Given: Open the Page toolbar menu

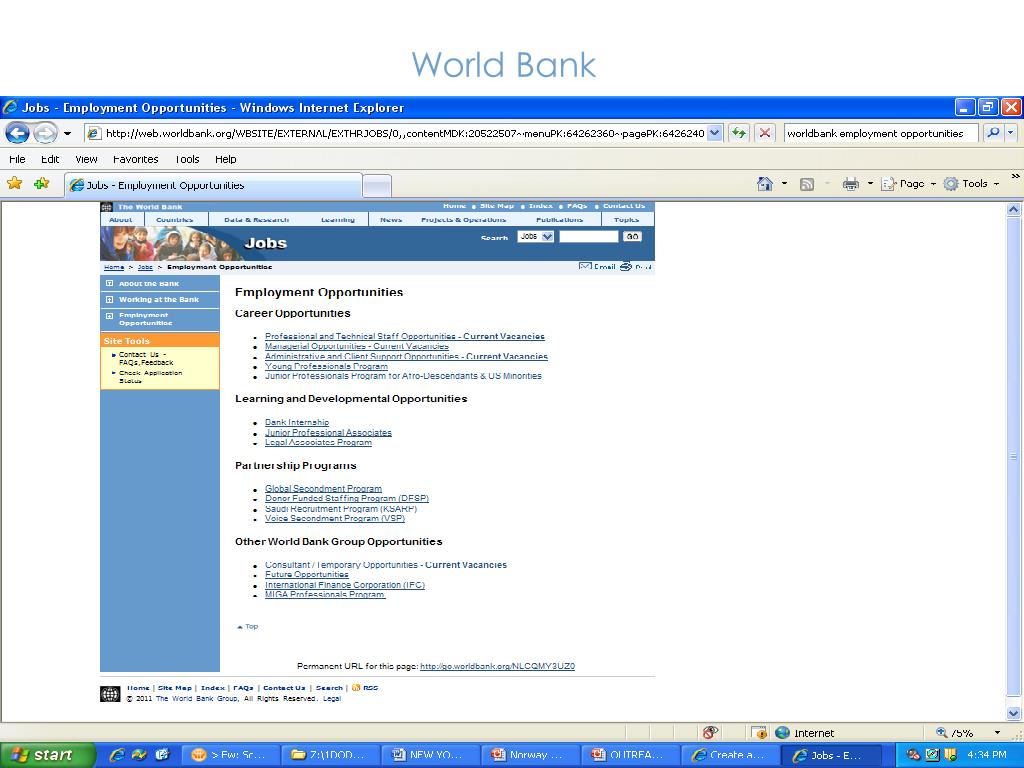Looking at the screenshot, I should 908,184.
